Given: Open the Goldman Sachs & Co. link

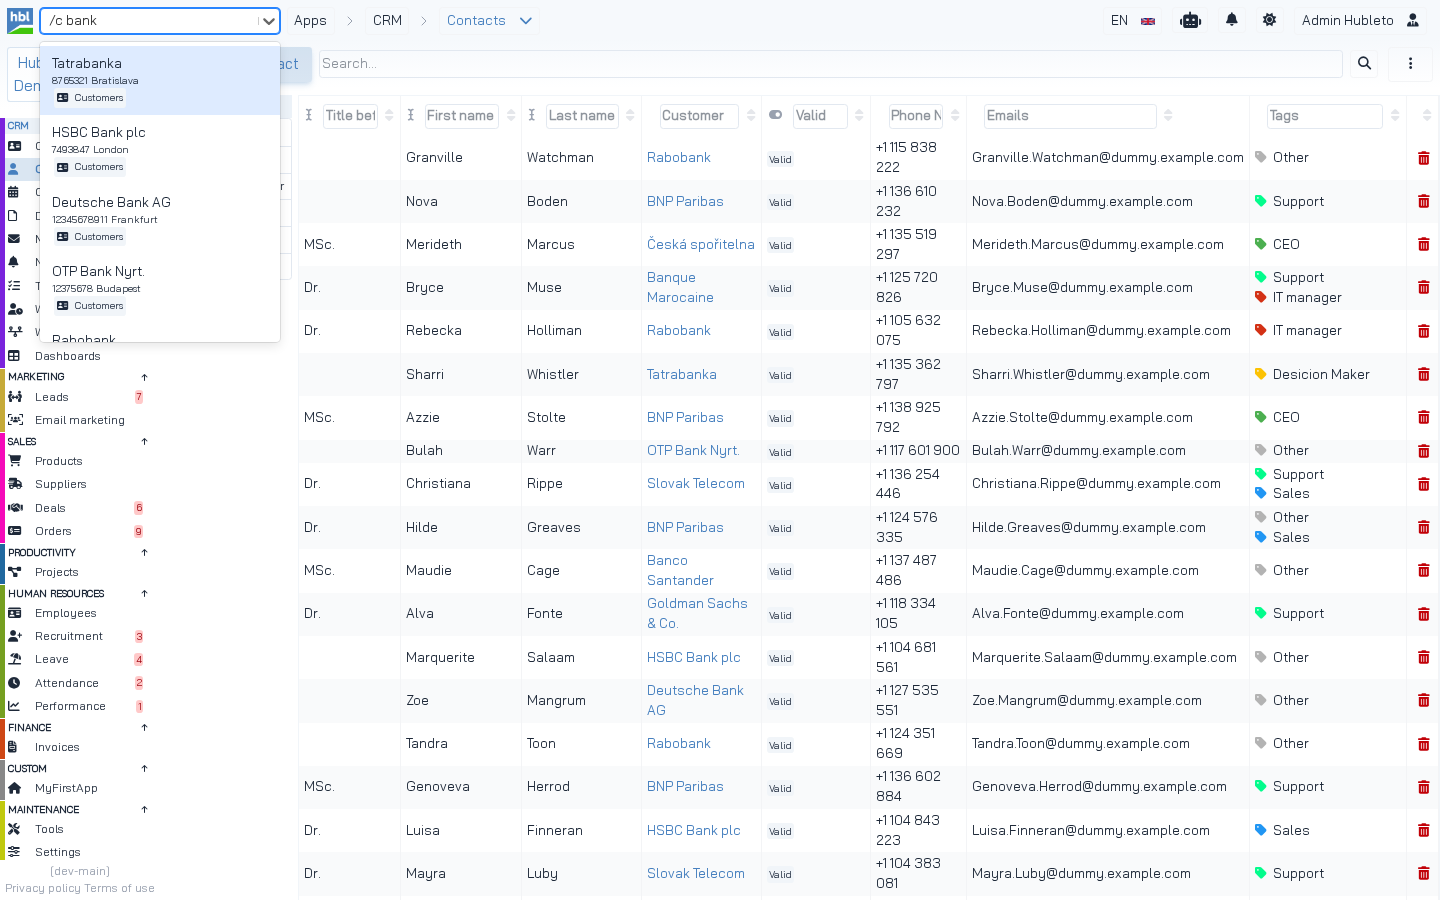Looking at the screenshot, I should pyautogui.click(x=697, y=613).
